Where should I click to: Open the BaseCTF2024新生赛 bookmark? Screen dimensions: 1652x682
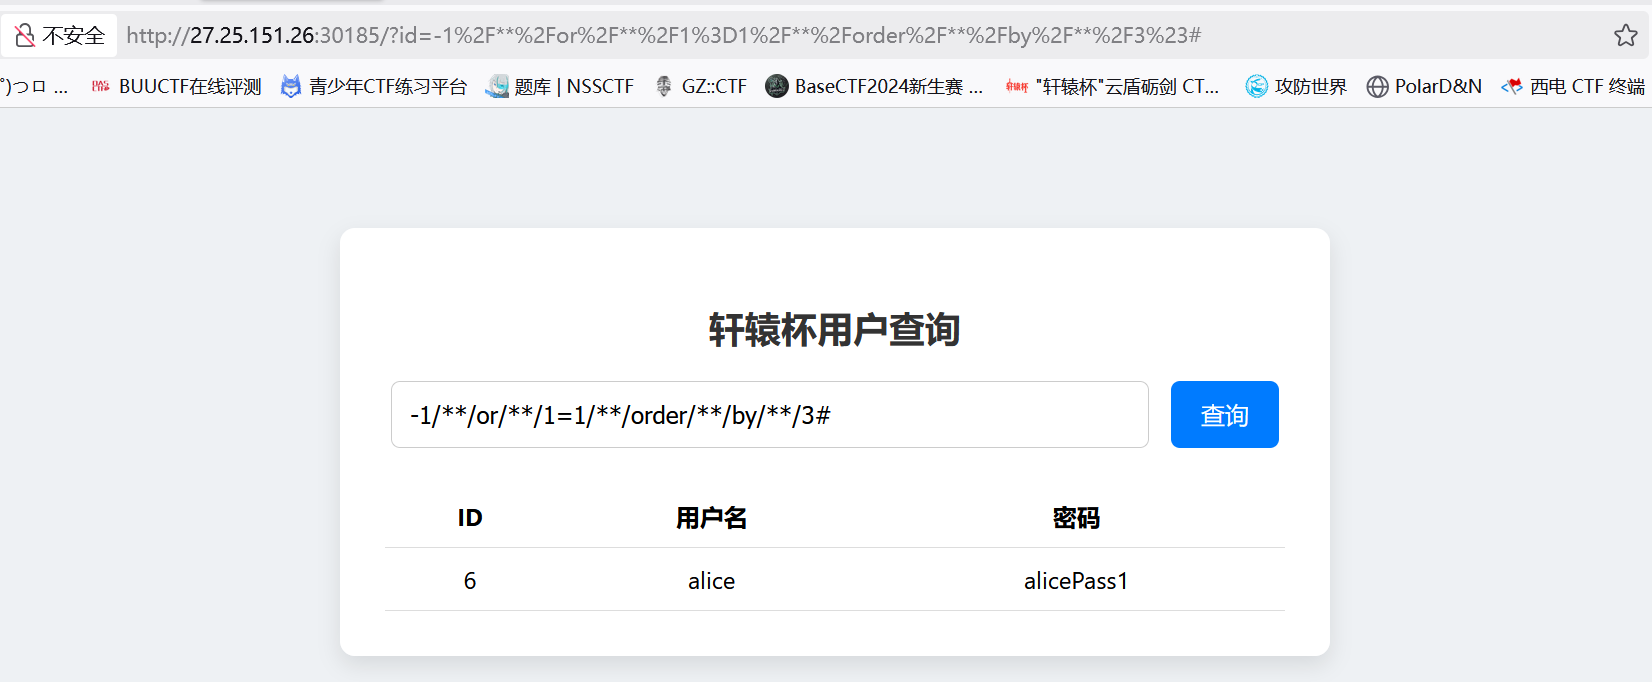click(875, 87)
